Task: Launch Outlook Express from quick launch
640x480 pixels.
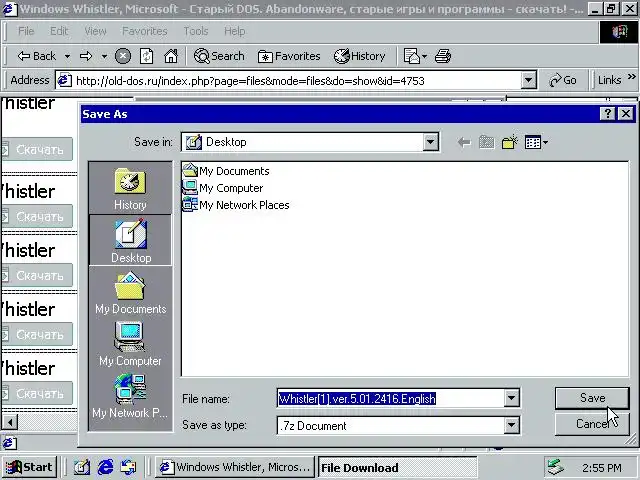Action: click(x=129, y=467)
